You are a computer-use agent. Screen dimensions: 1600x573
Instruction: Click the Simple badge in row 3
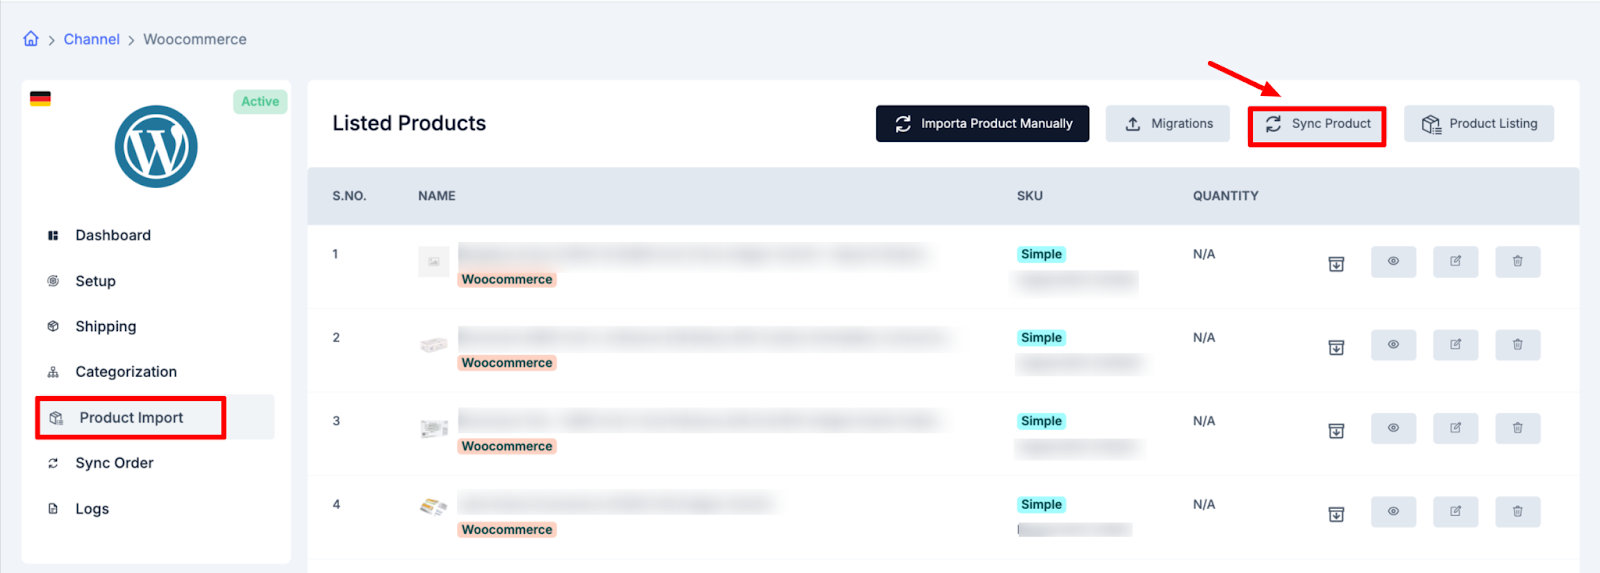coord(1041,421)
